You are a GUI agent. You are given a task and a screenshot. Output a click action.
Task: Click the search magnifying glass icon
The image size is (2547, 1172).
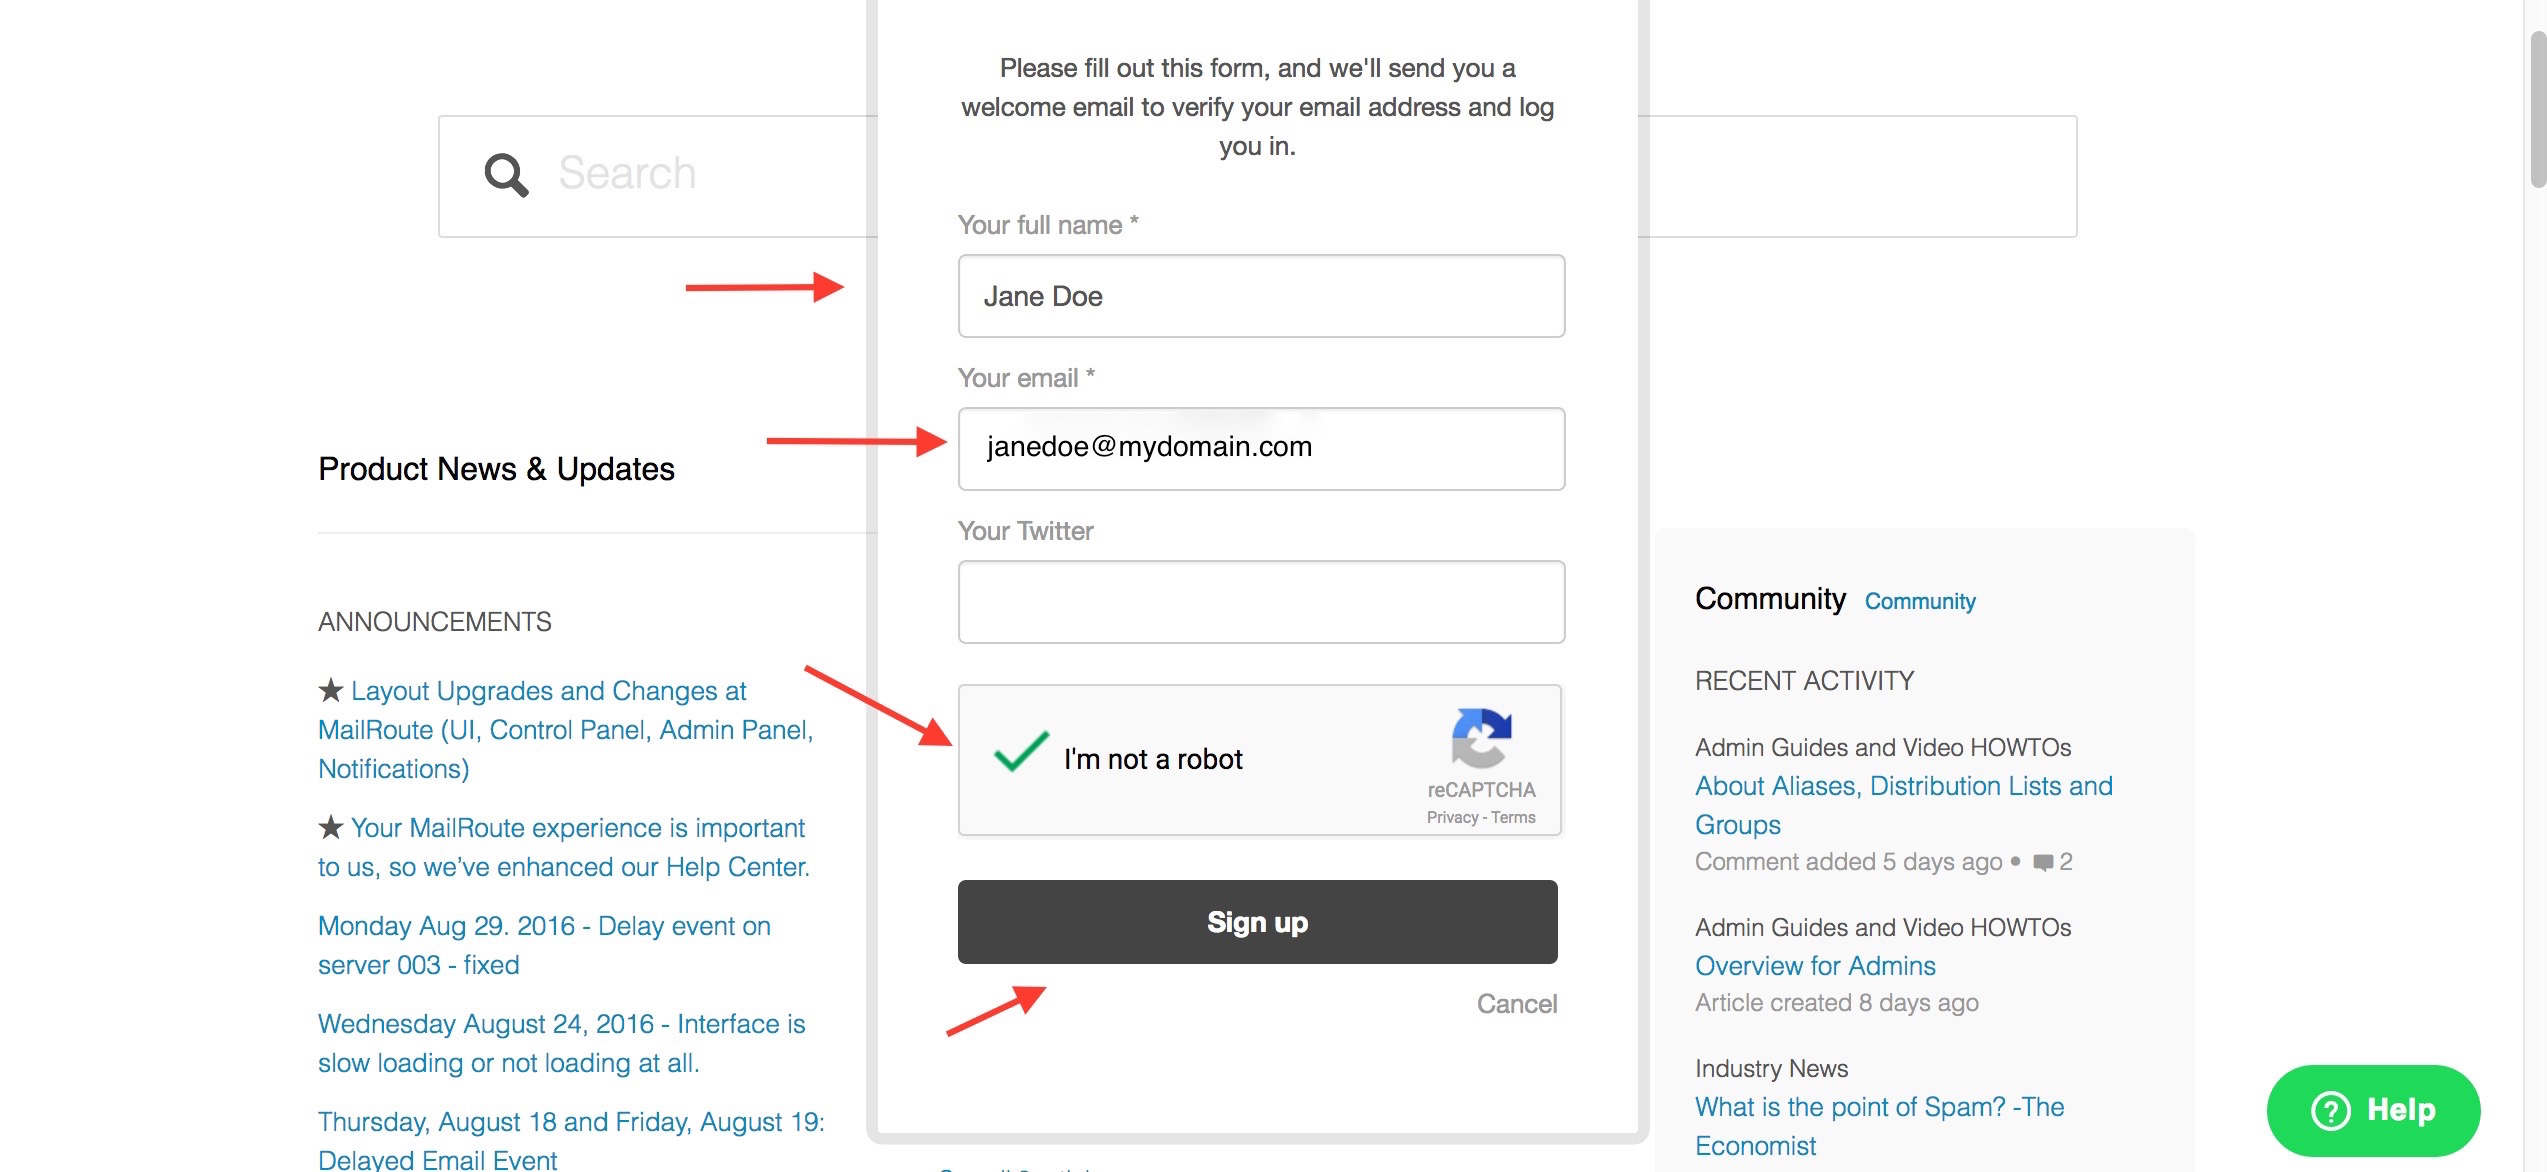(x=506, y=175)
